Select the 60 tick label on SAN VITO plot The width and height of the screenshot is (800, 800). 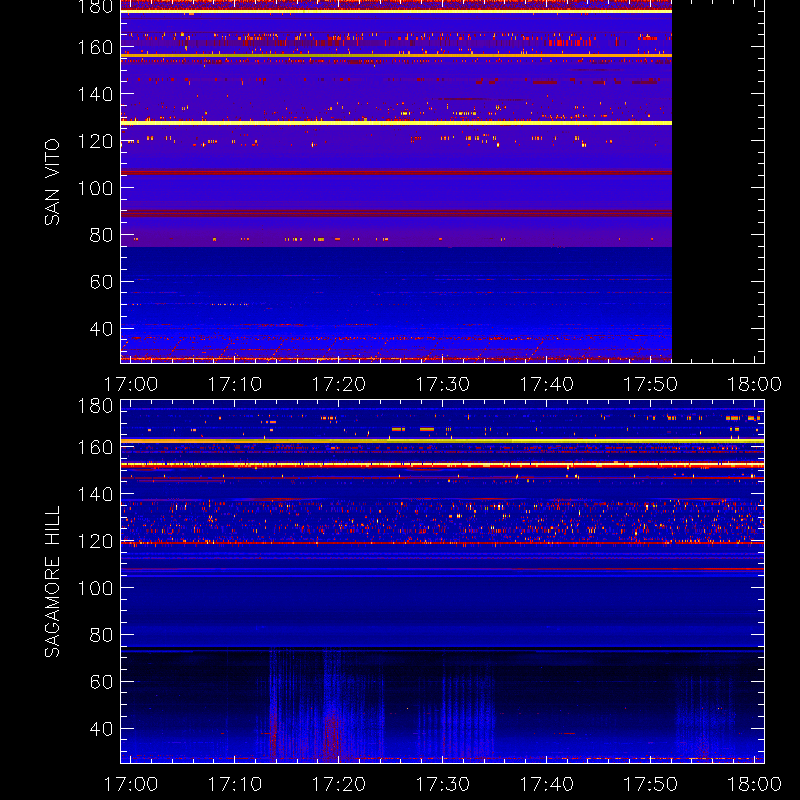pyautogui.click(x=101, y=282)
